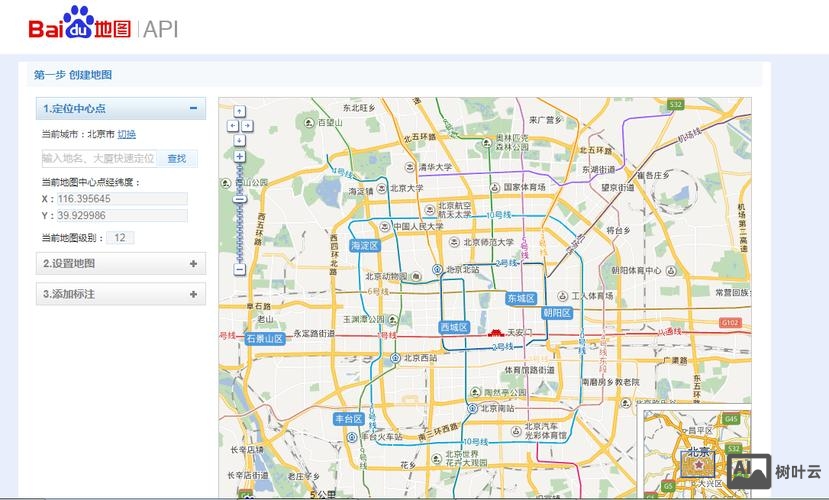
Task: Click the 石景山区 district label
Action: [x=265, y=339]
